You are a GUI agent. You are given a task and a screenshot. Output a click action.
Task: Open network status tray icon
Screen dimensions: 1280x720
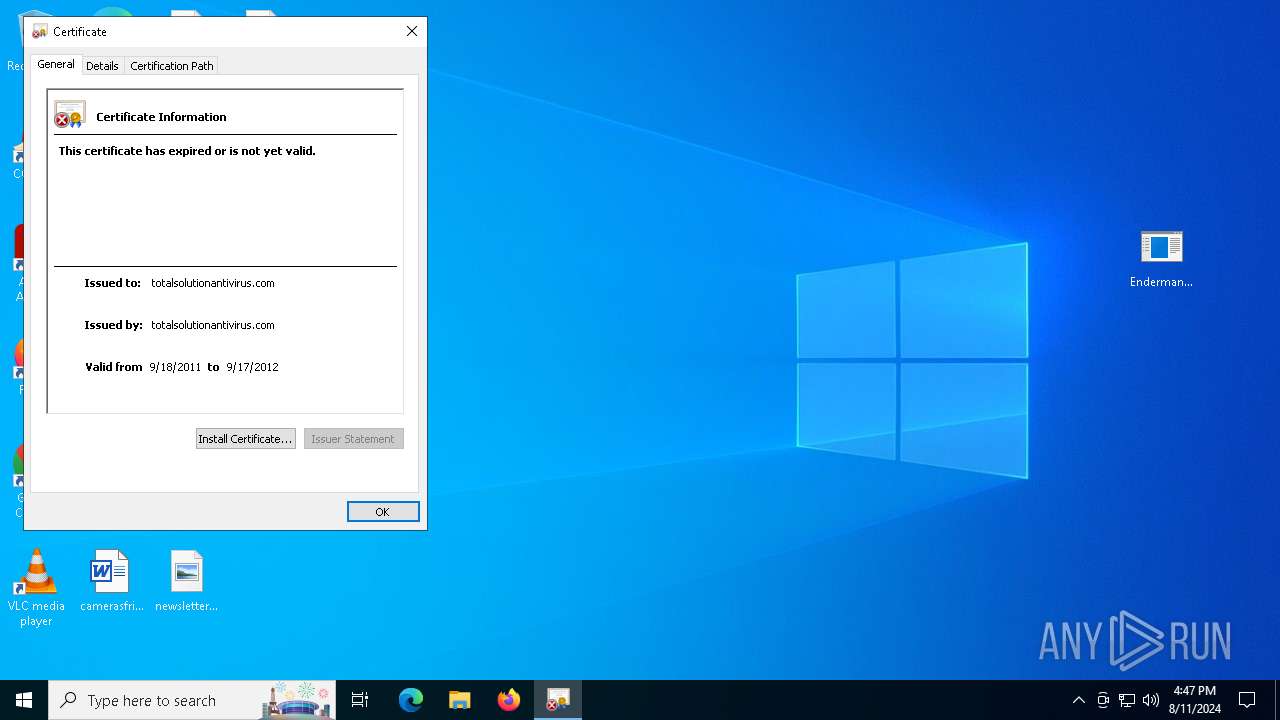coord(1127,700)
